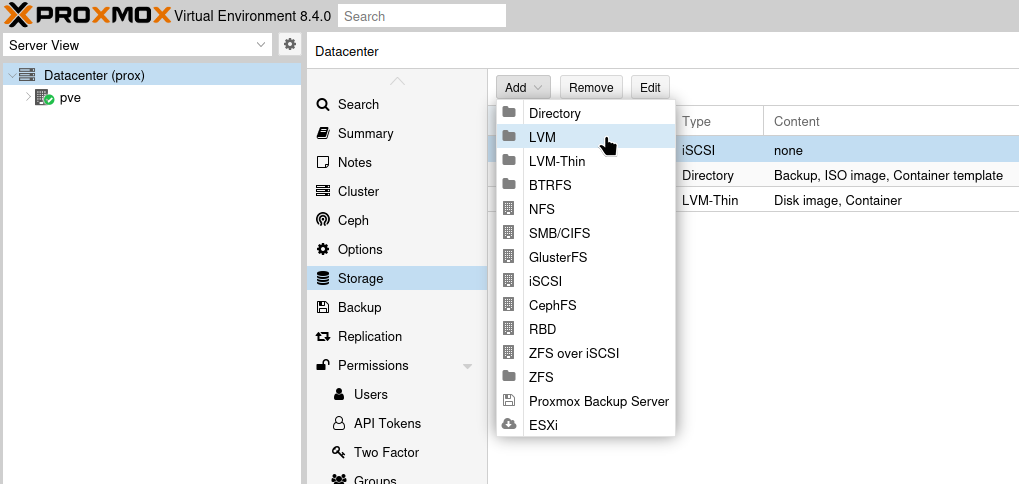Collapse the Datacenter tree node
Screen dimensions: 1019x484
pyautogui.click(x=12, y=75)
